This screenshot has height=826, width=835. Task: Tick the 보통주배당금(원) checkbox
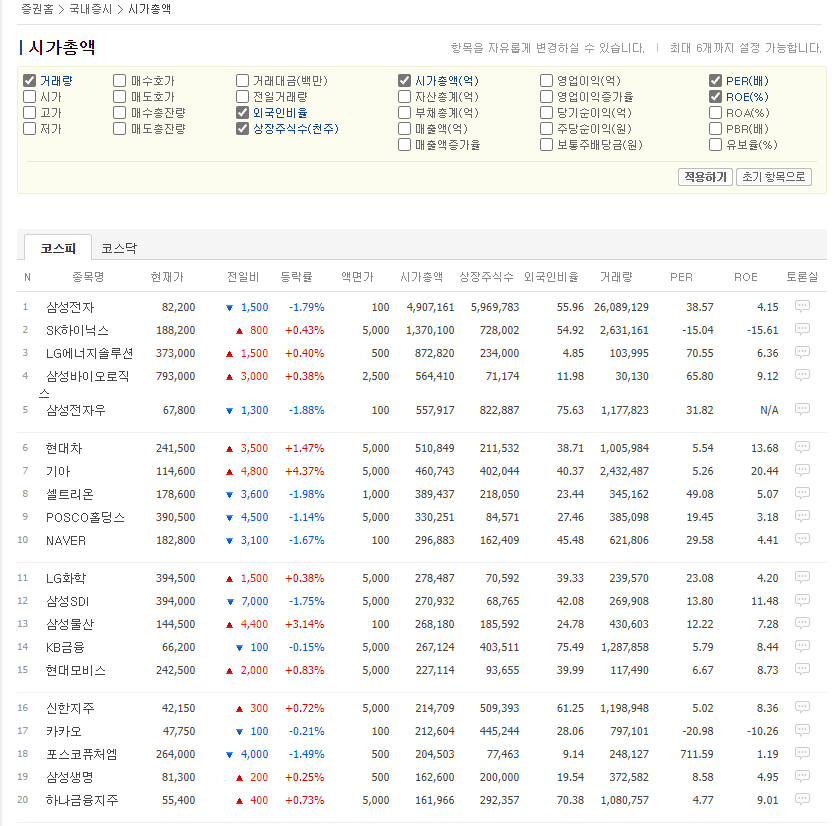(x=546, y=145)
